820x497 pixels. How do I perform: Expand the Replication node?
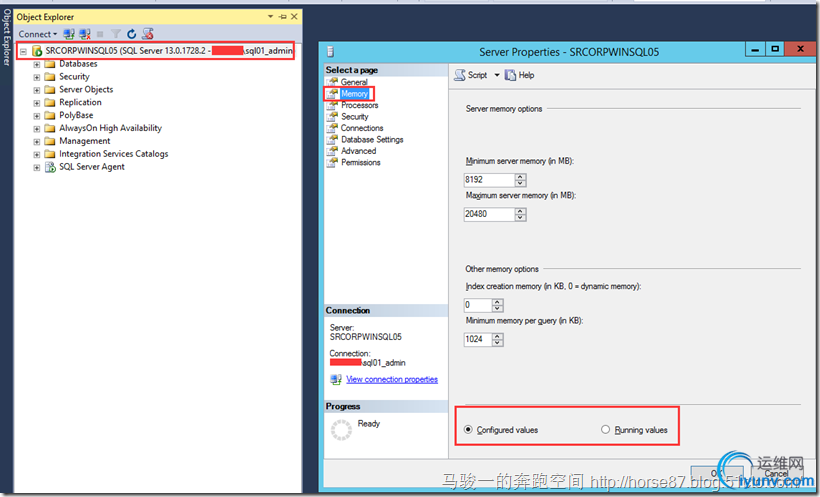37,103
